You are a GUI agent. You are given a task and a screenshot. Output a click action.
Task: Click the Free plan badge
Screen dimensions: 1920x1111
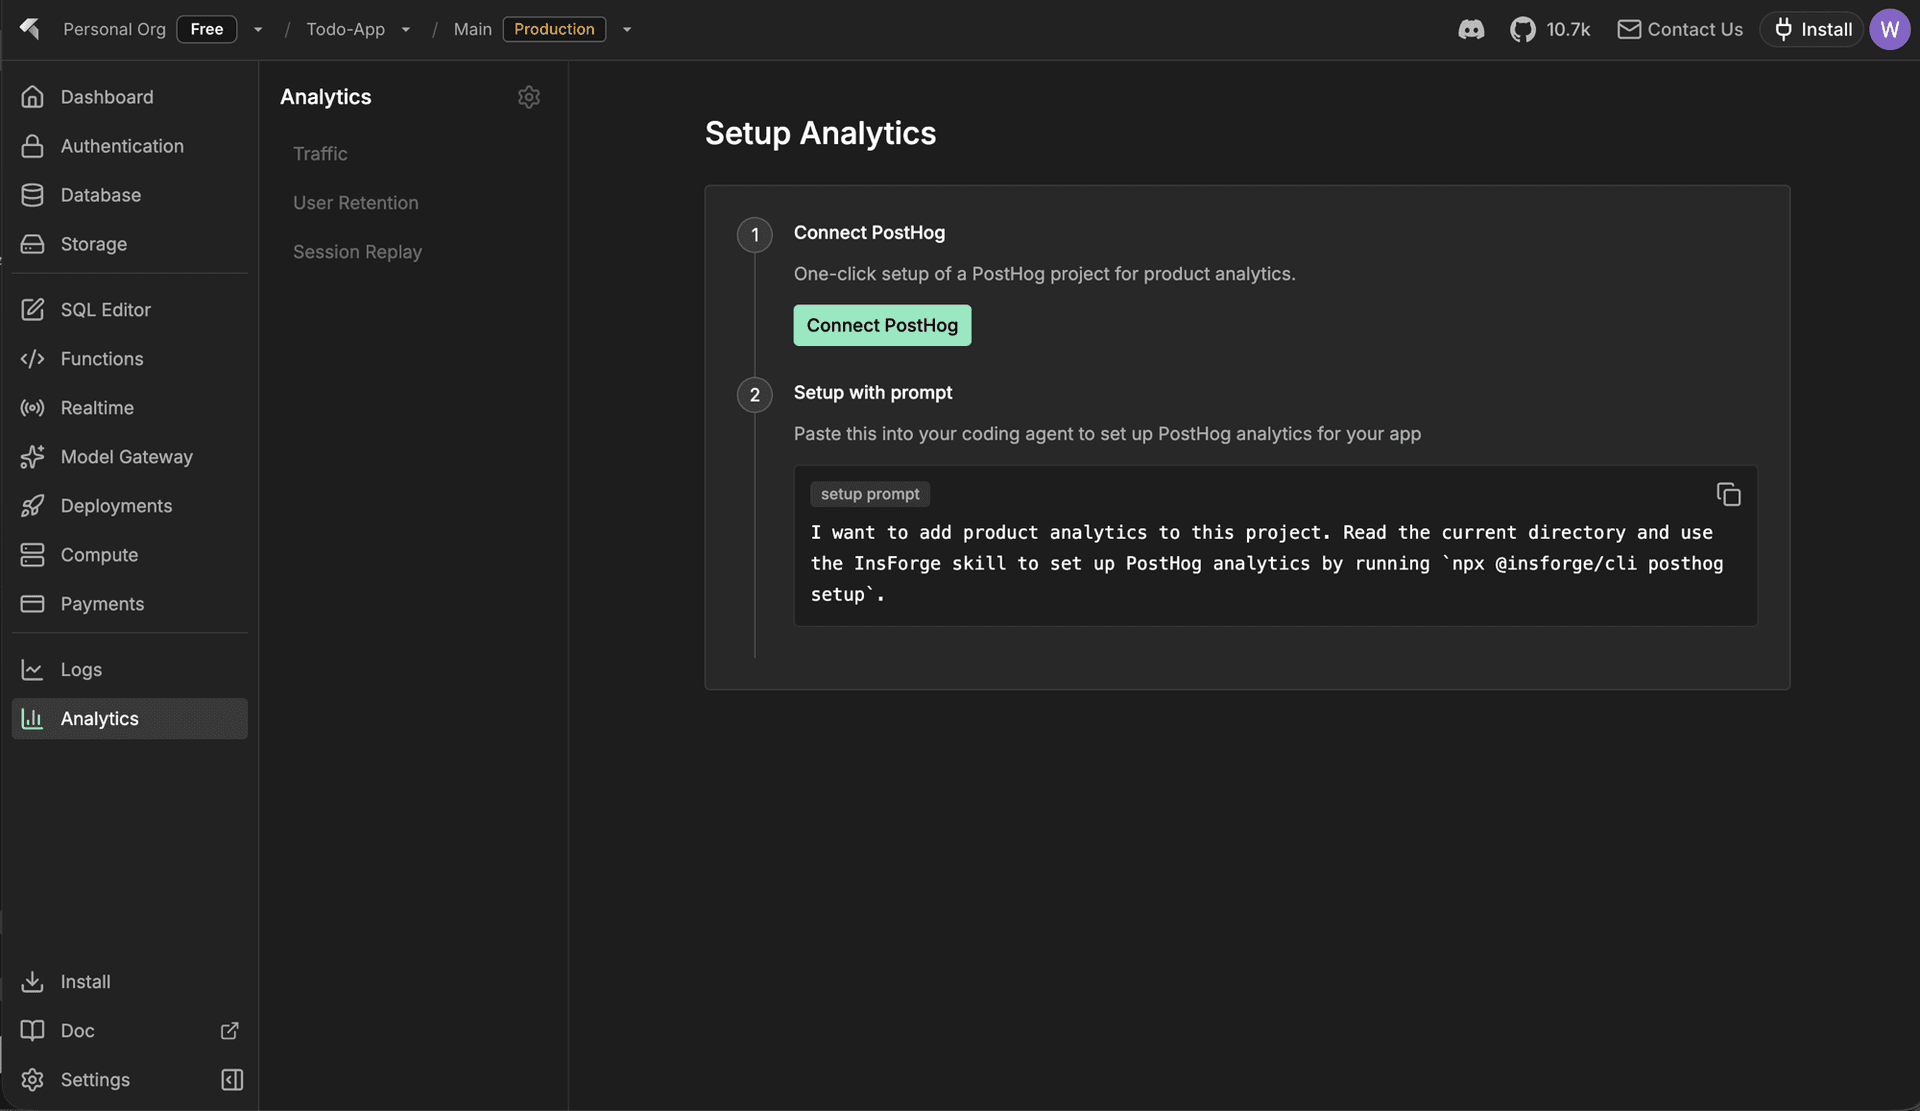tap(207, 29)
